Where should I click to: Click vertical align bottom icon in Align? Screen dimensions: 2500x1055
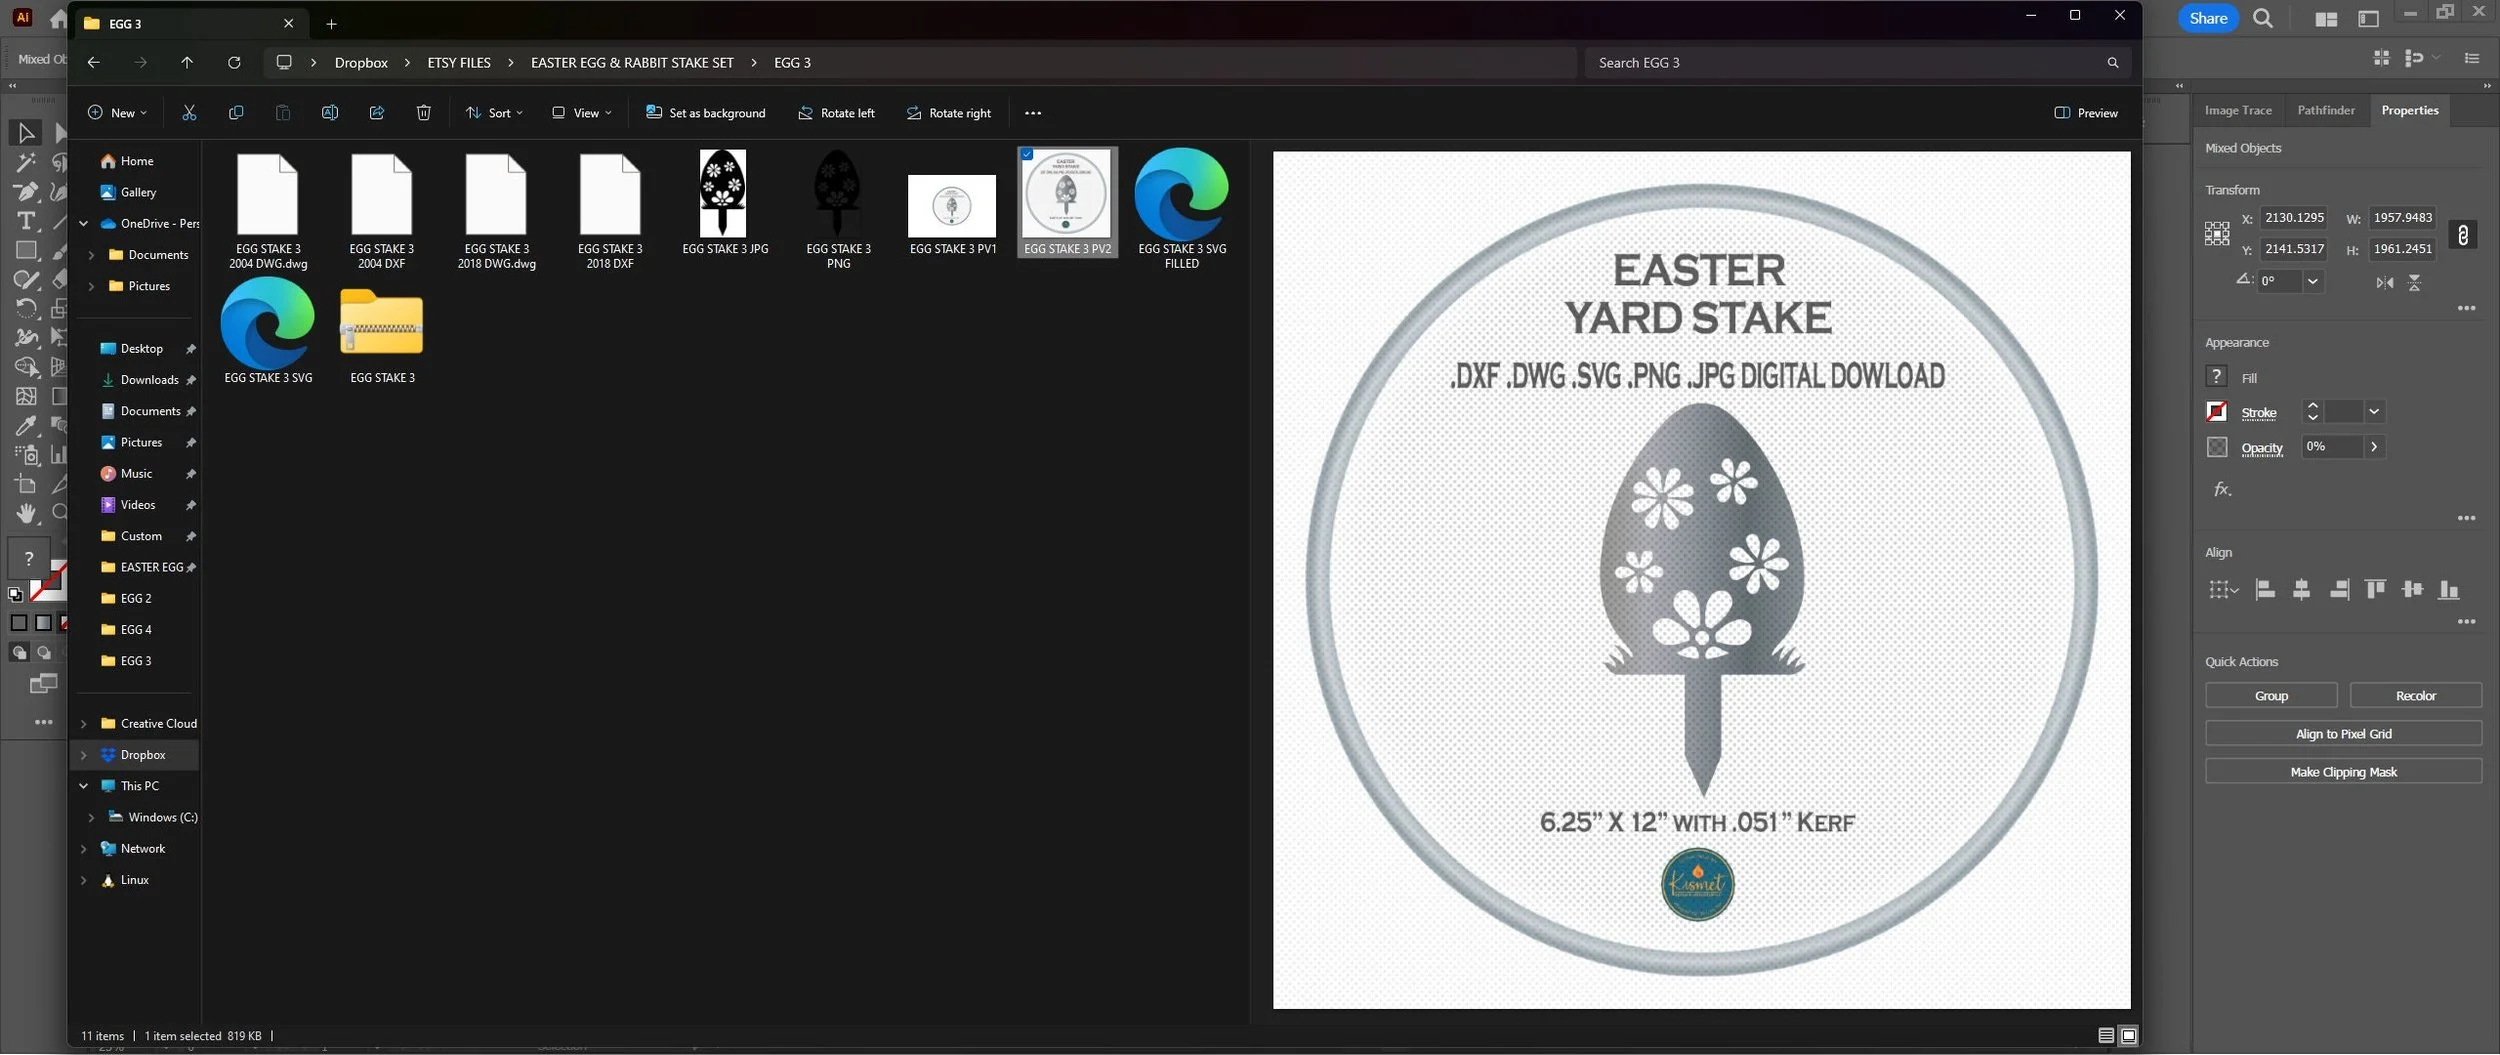[2448, 590]
